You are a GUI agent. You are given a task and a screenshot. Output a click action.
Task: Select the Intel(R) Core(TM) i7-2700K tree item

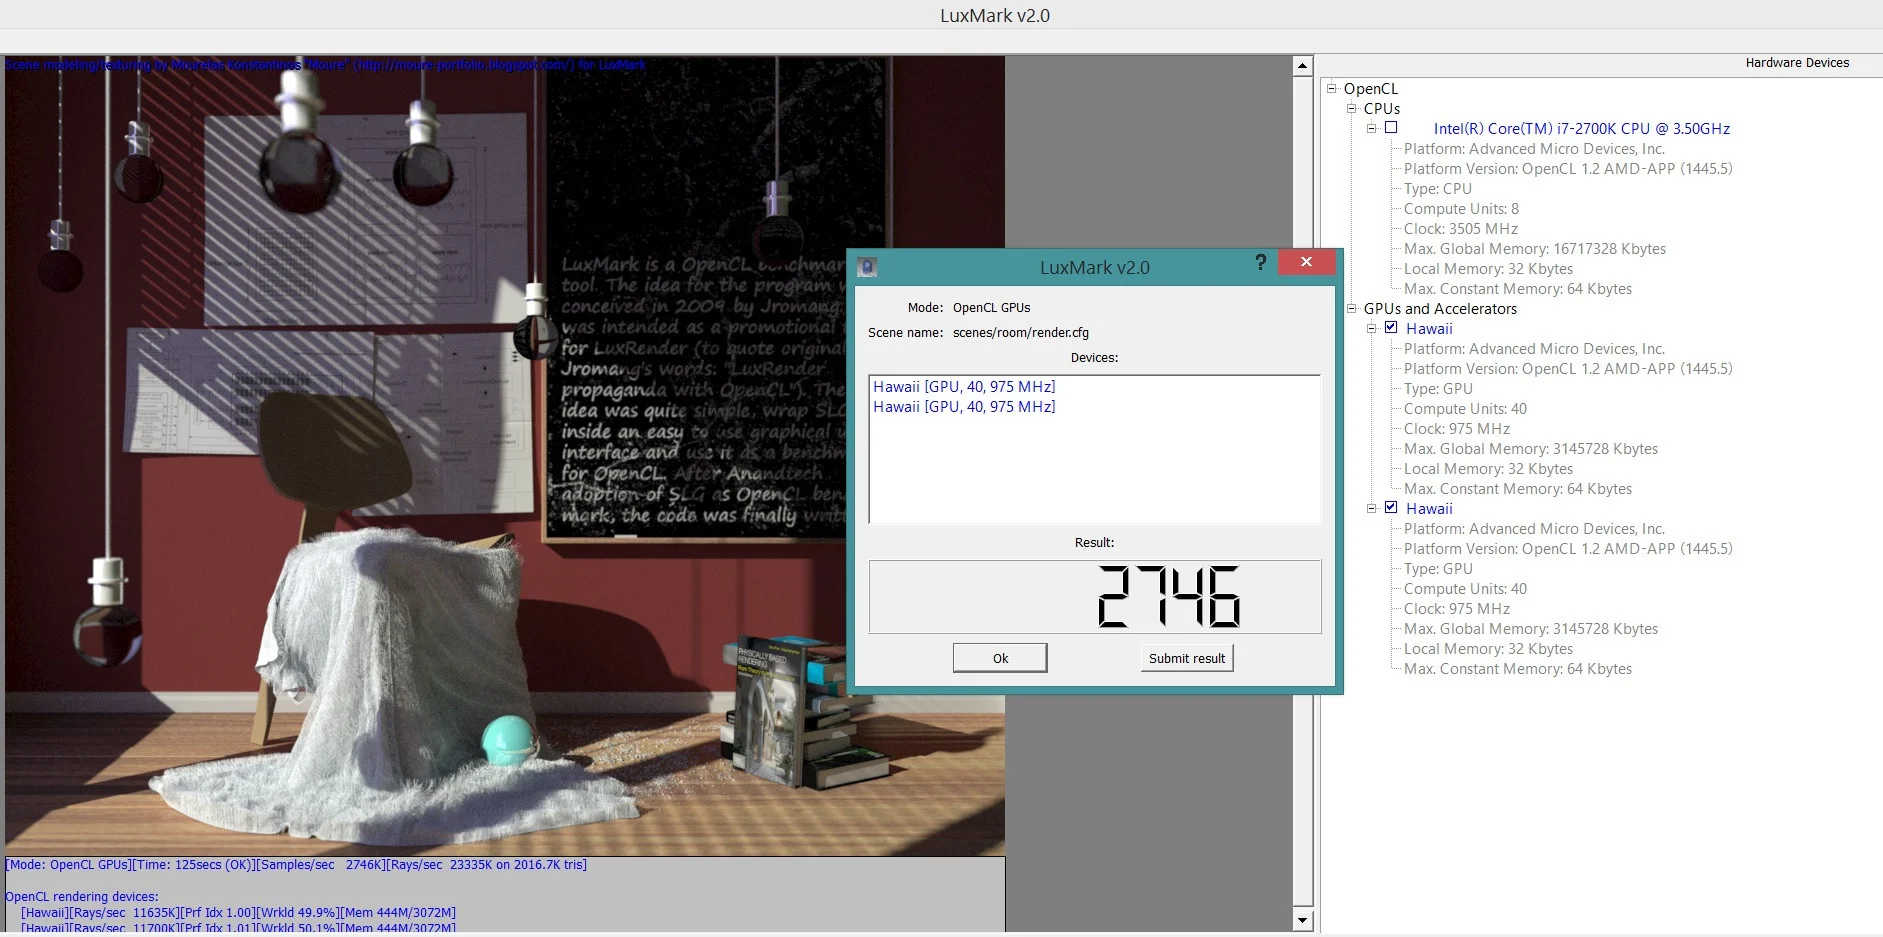(1581, 129)
